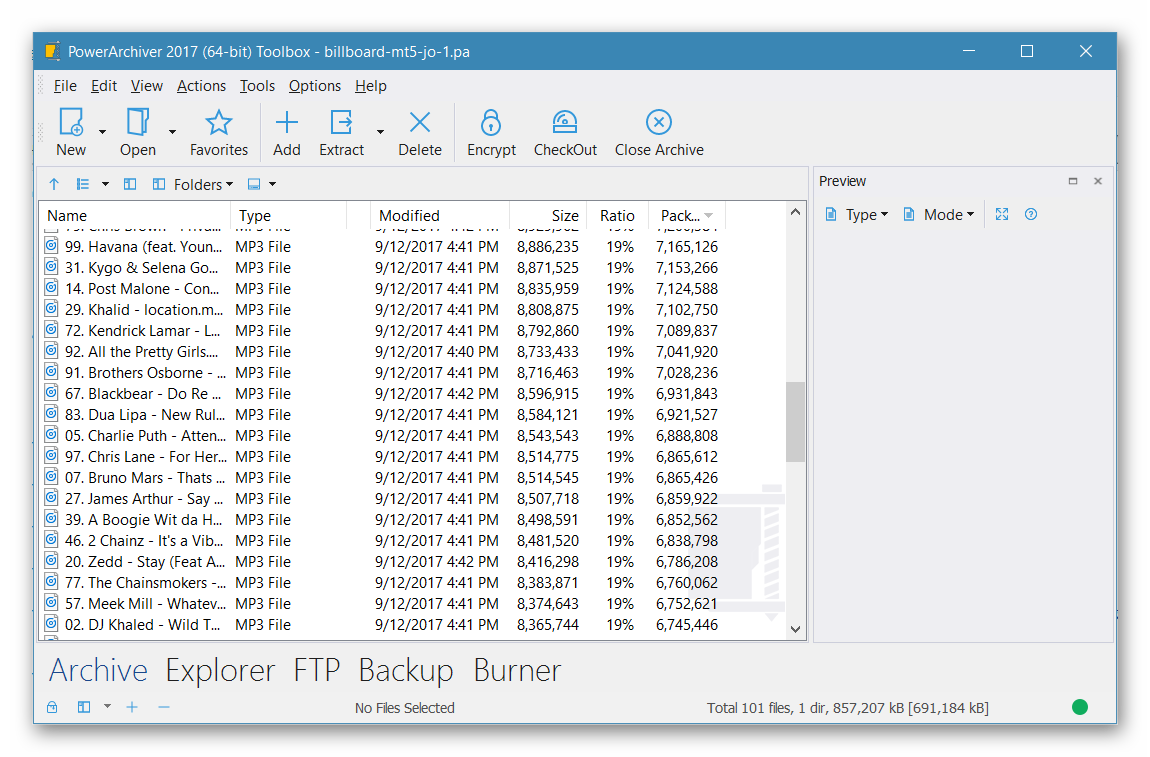The image size is (1150, 757).
Task: Expand the dropdown arrow beside Extract
Action: pyautogui.click(x=380, y=132)
